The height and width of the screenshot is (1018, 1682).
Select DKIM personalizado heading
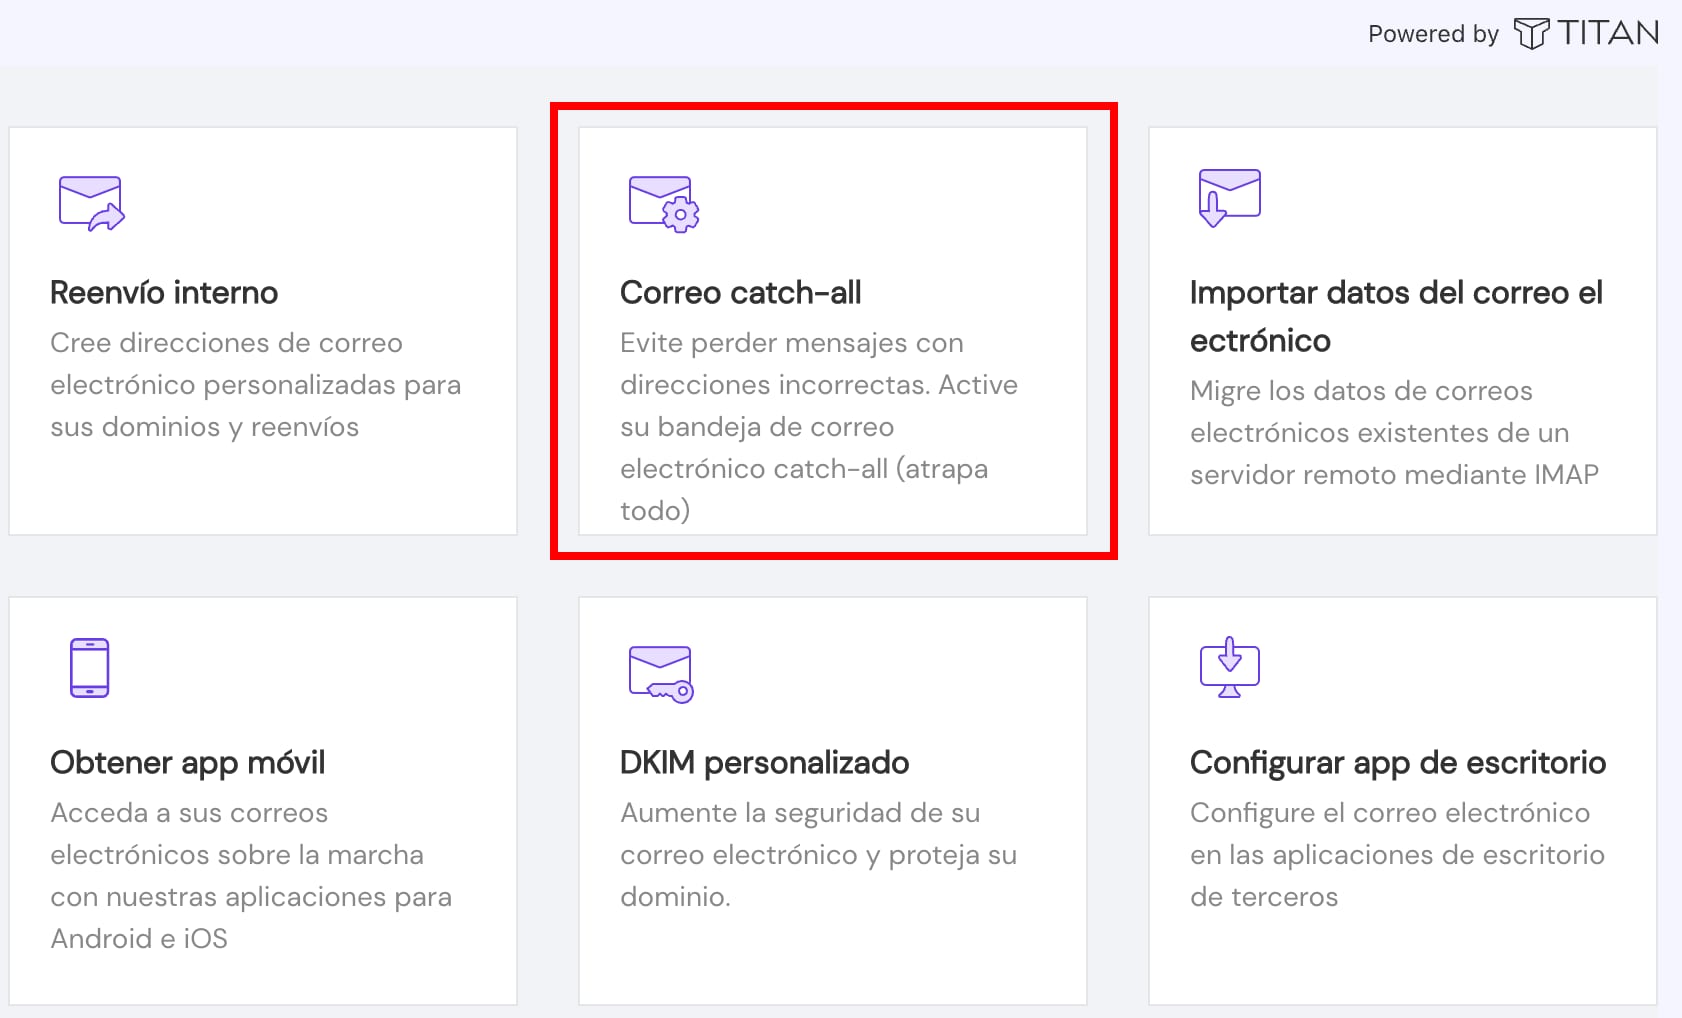(x=764, y=763)
